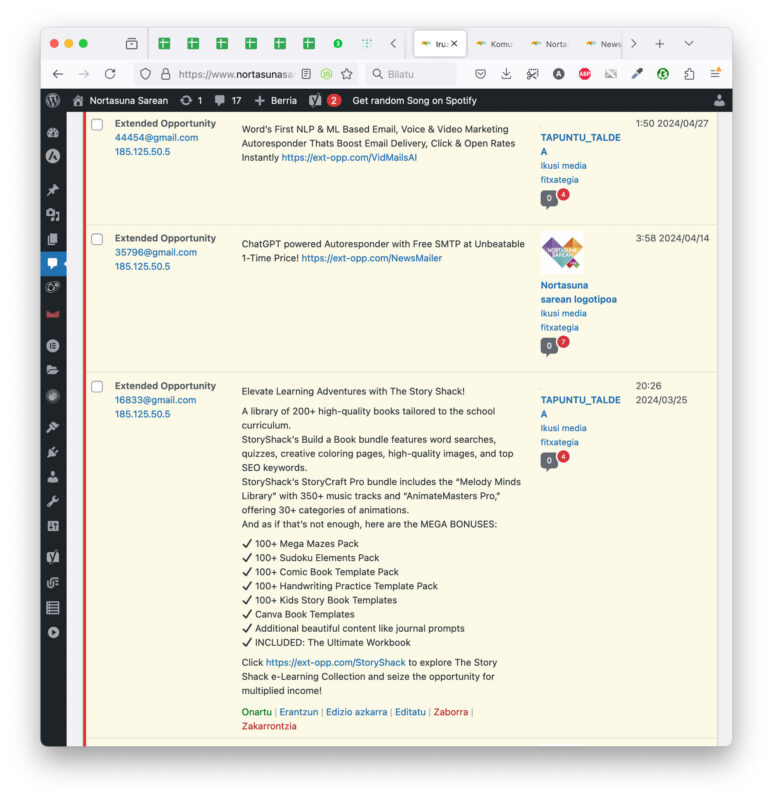This screenshot has height=800, width=773.
Task: Open the Appearance brush sidebar icon
Action: pos(53,427)
